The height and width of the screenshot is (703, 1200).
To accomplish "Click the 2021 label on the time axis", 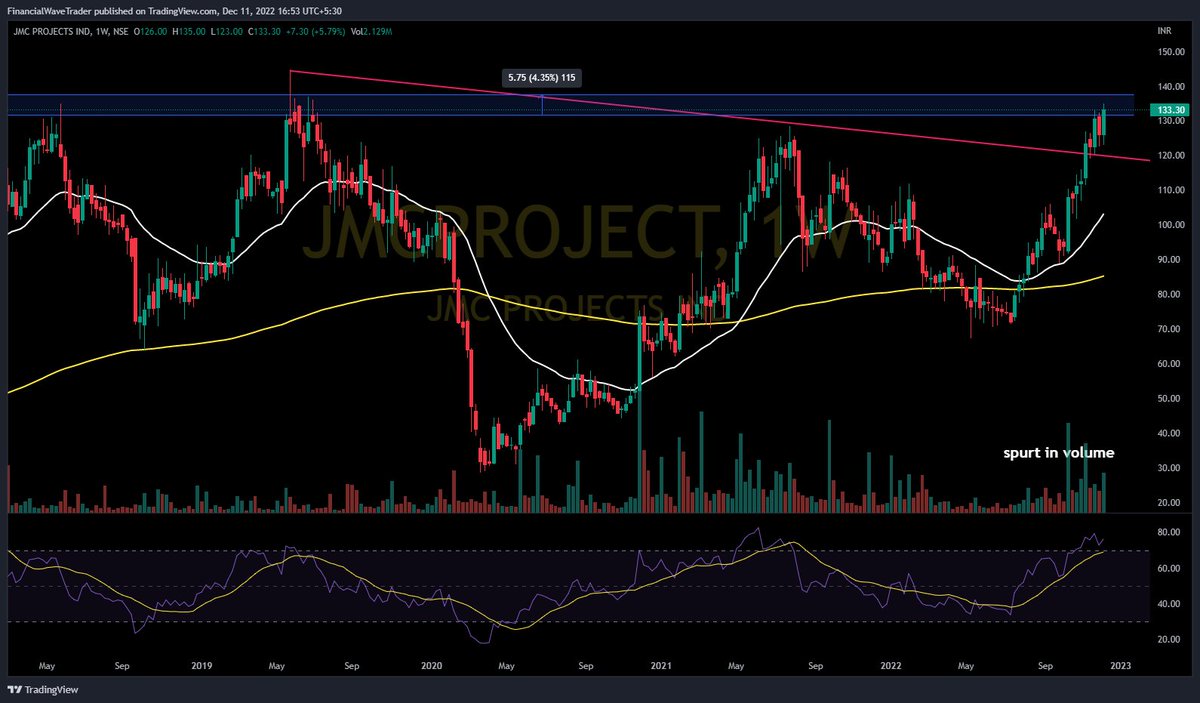I will (660, 664).
